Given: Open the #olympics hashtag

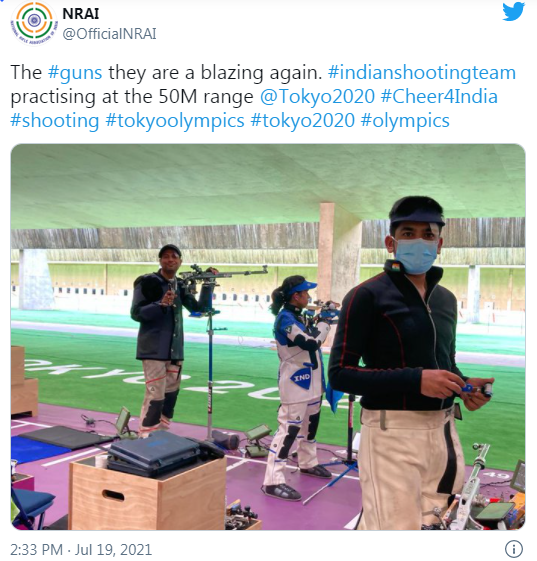Looking at the screenshot, I should point(405,121).
